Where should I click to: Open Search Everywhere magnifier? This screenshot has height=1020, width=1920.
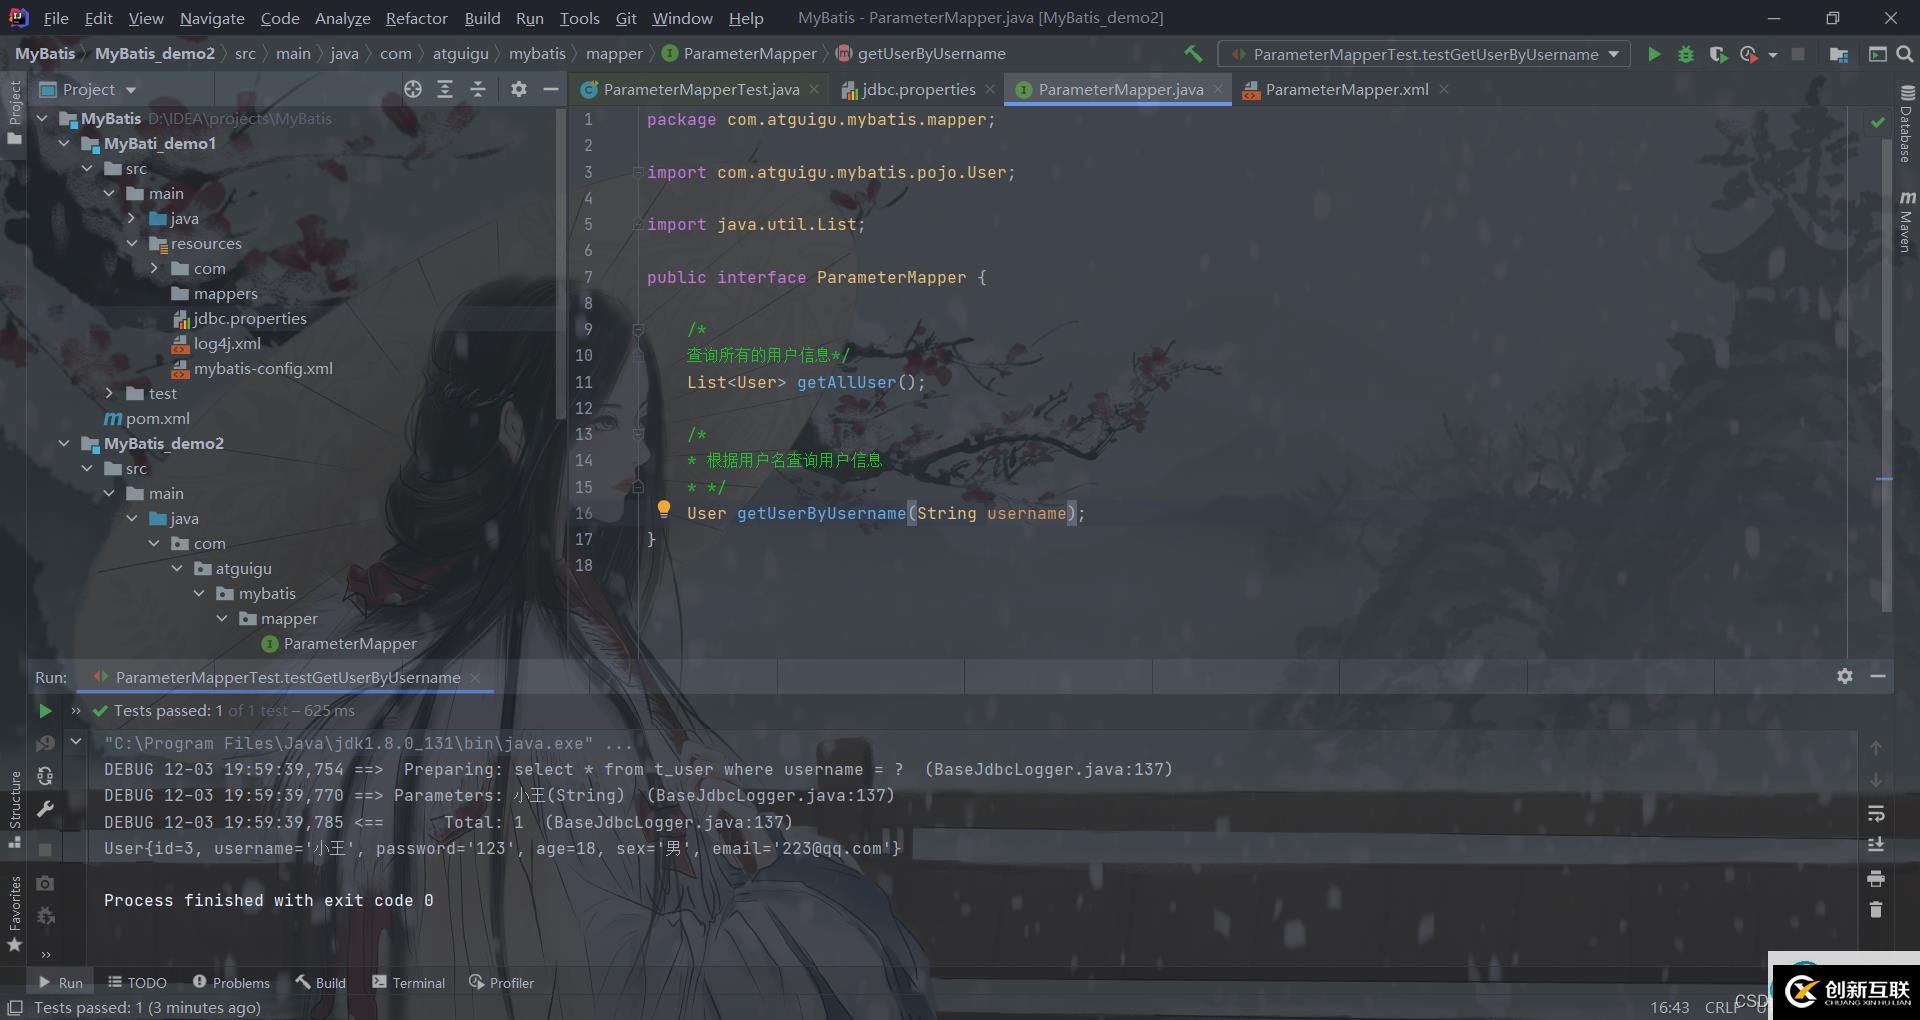click(x=1905, y=54)
